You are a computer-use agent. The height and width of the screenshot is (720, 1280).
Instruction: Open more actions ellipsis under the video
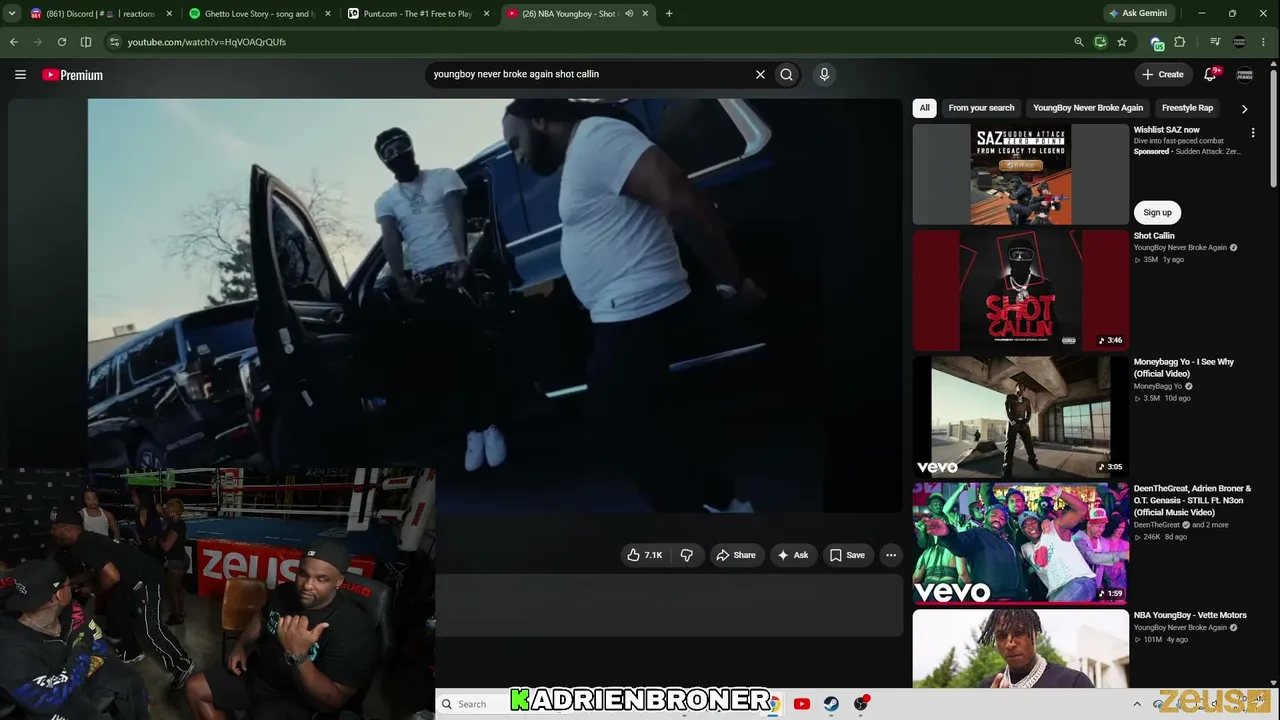click(x=891, y=555)
